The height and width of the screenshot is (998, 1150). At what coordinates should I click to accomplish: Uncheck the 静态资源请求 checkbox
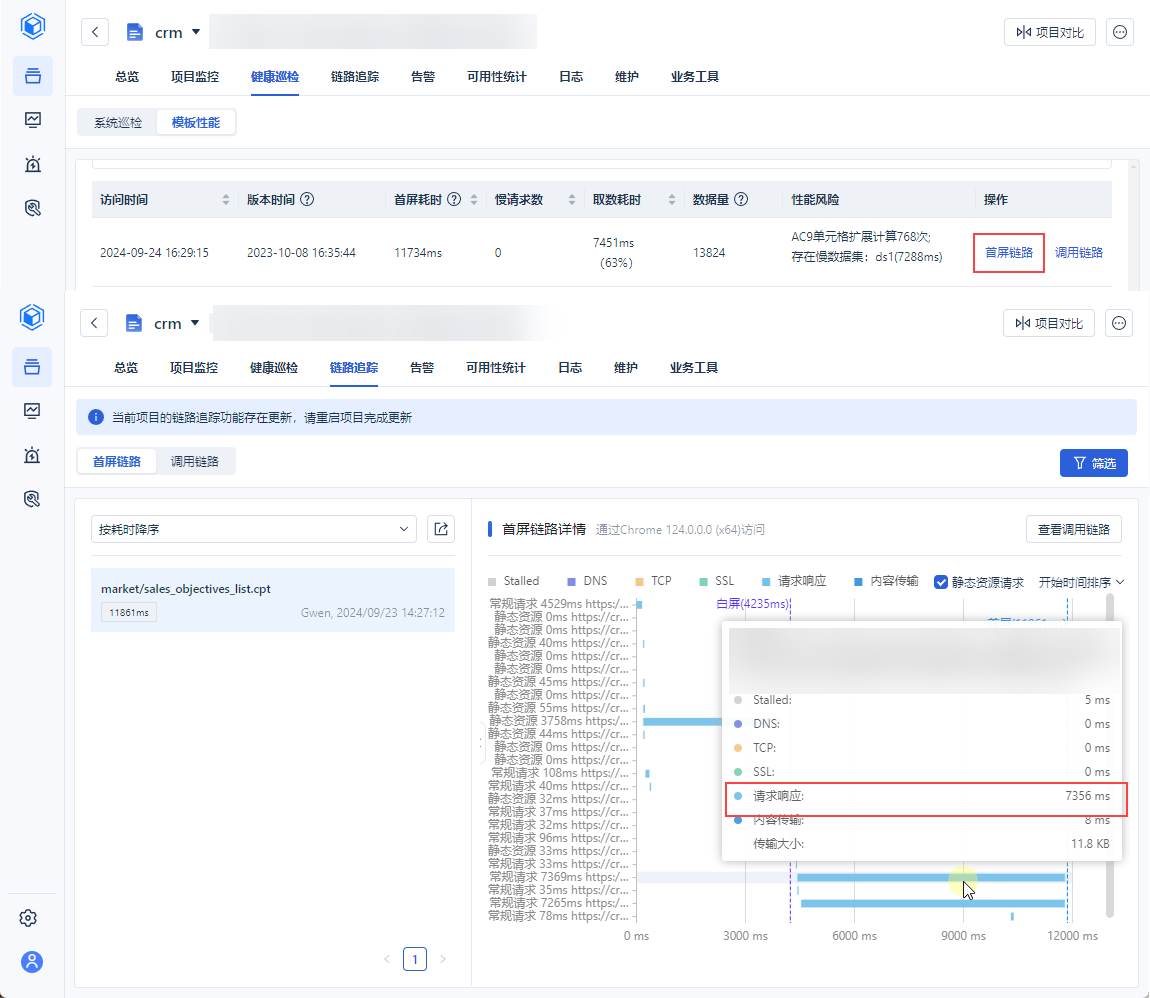point(941,582)
